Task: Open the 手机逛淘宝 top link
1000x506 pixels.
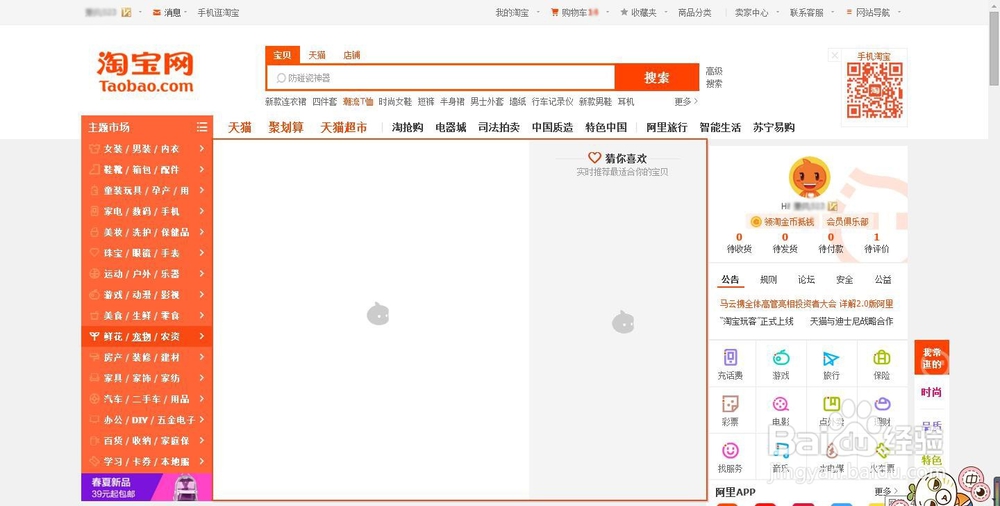Action: [x=218, y=12]
